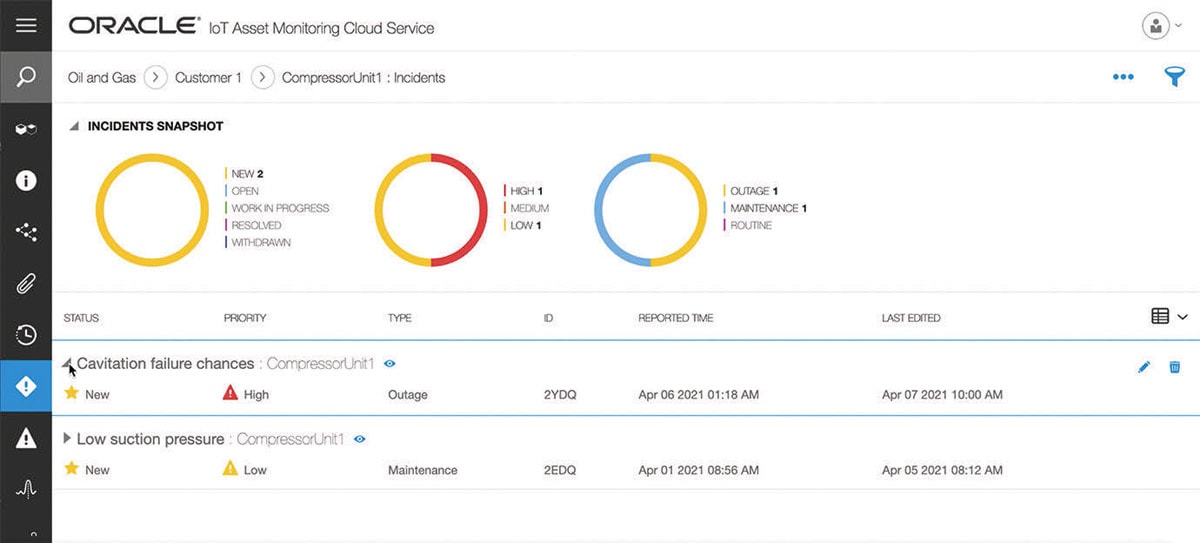Click the chevron after Oil and Gas
1200x543 pixels.
[156, 77]
